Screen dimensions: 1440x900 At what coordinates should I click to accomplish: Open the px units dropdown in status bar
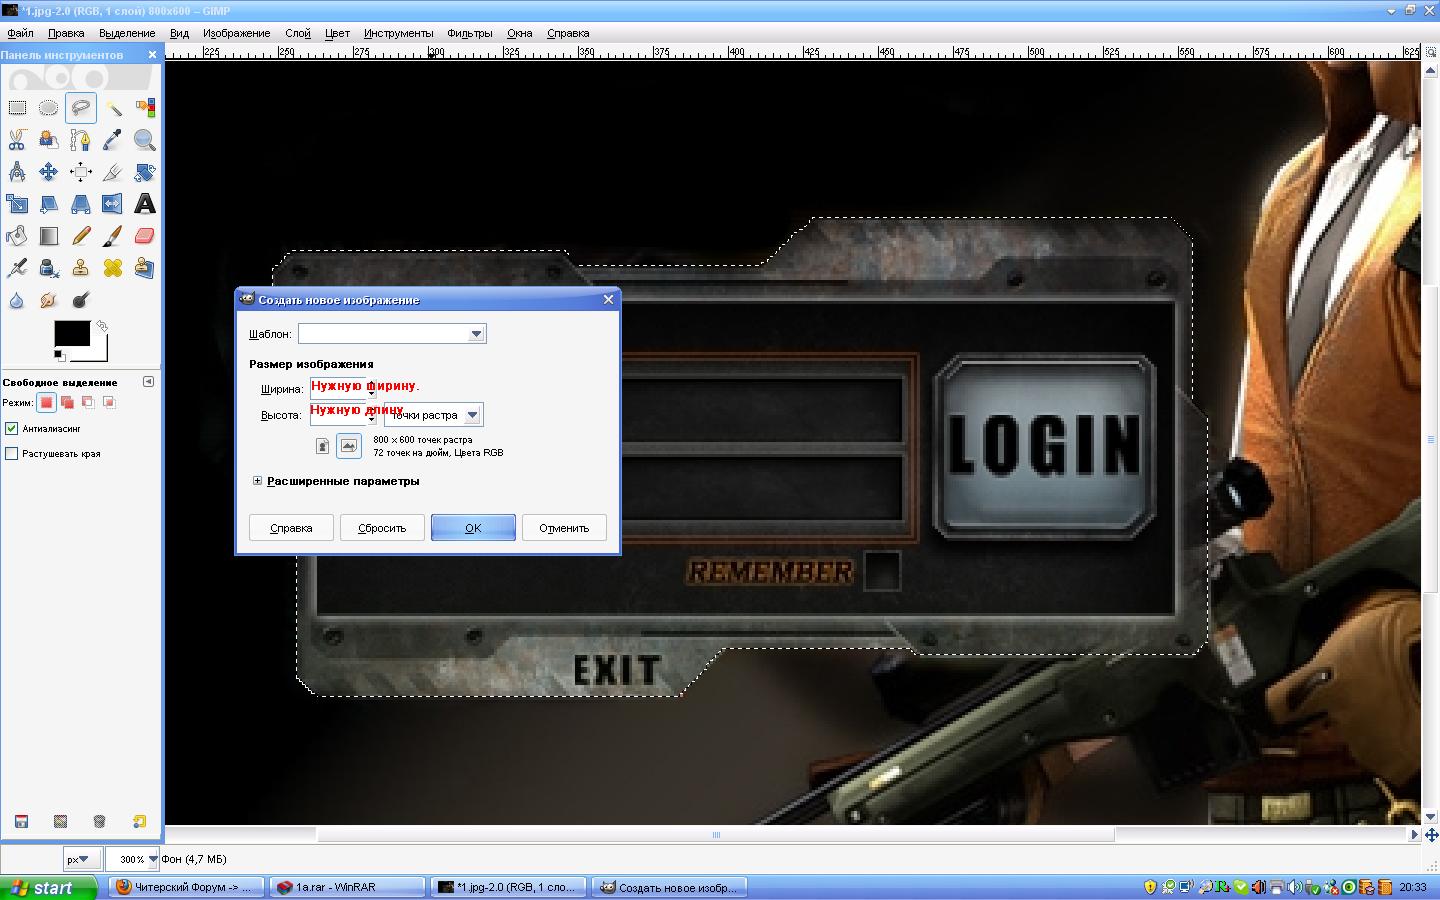click(82, 859)
